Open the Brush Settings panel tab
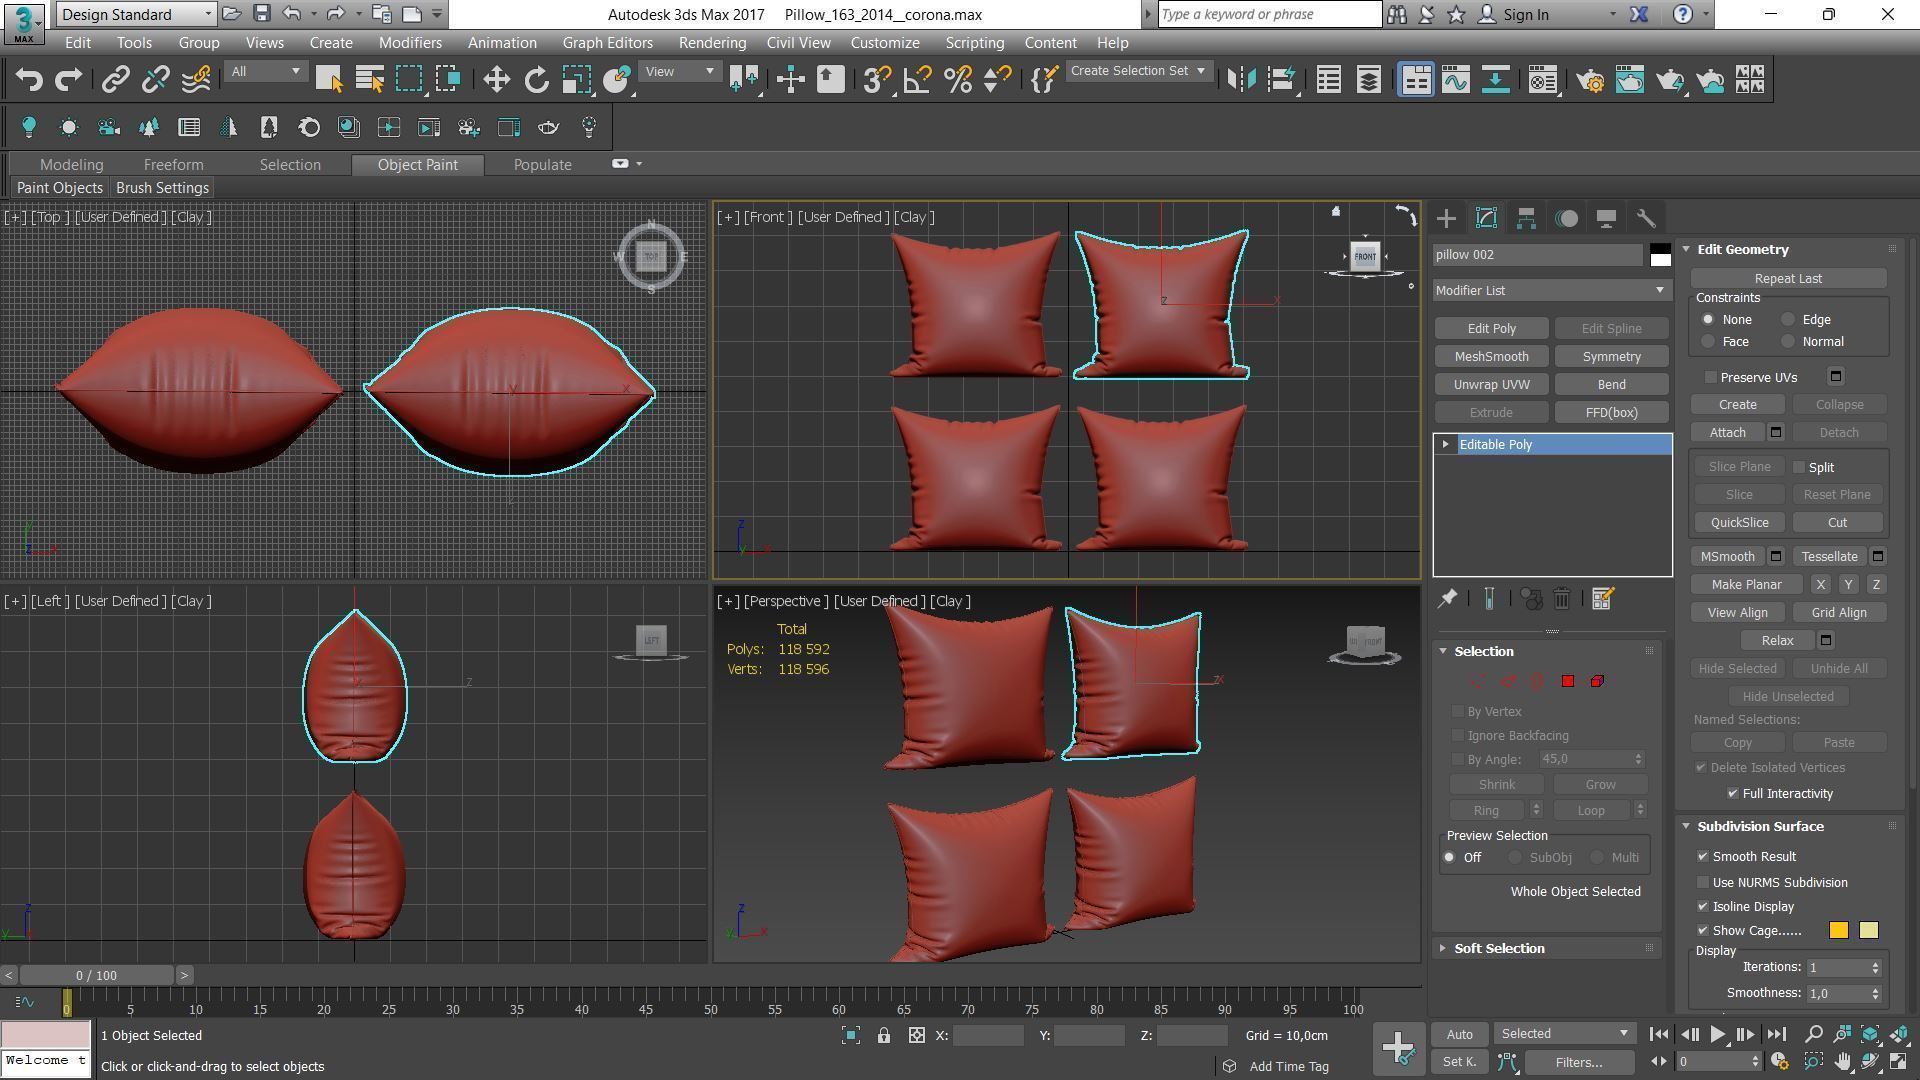Image resolution: width=1920 pixels, height=1080 pixels. coord(162,188)
